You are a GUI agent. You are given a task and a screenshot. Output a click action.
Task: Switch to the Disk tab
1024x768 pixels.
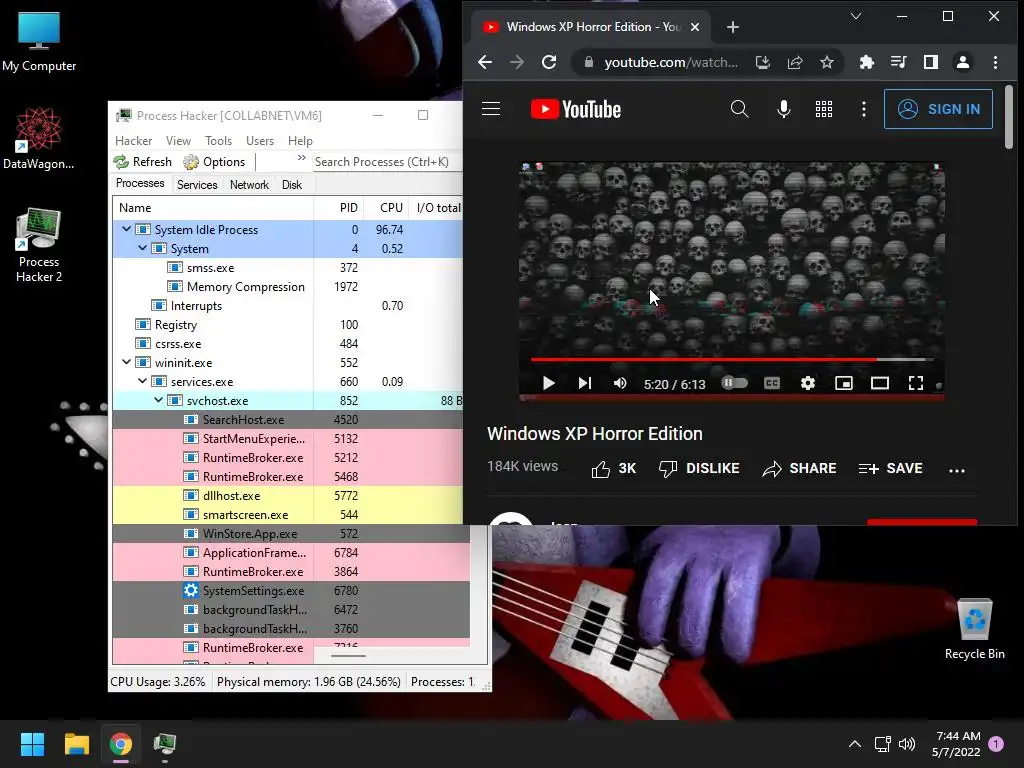292,185
